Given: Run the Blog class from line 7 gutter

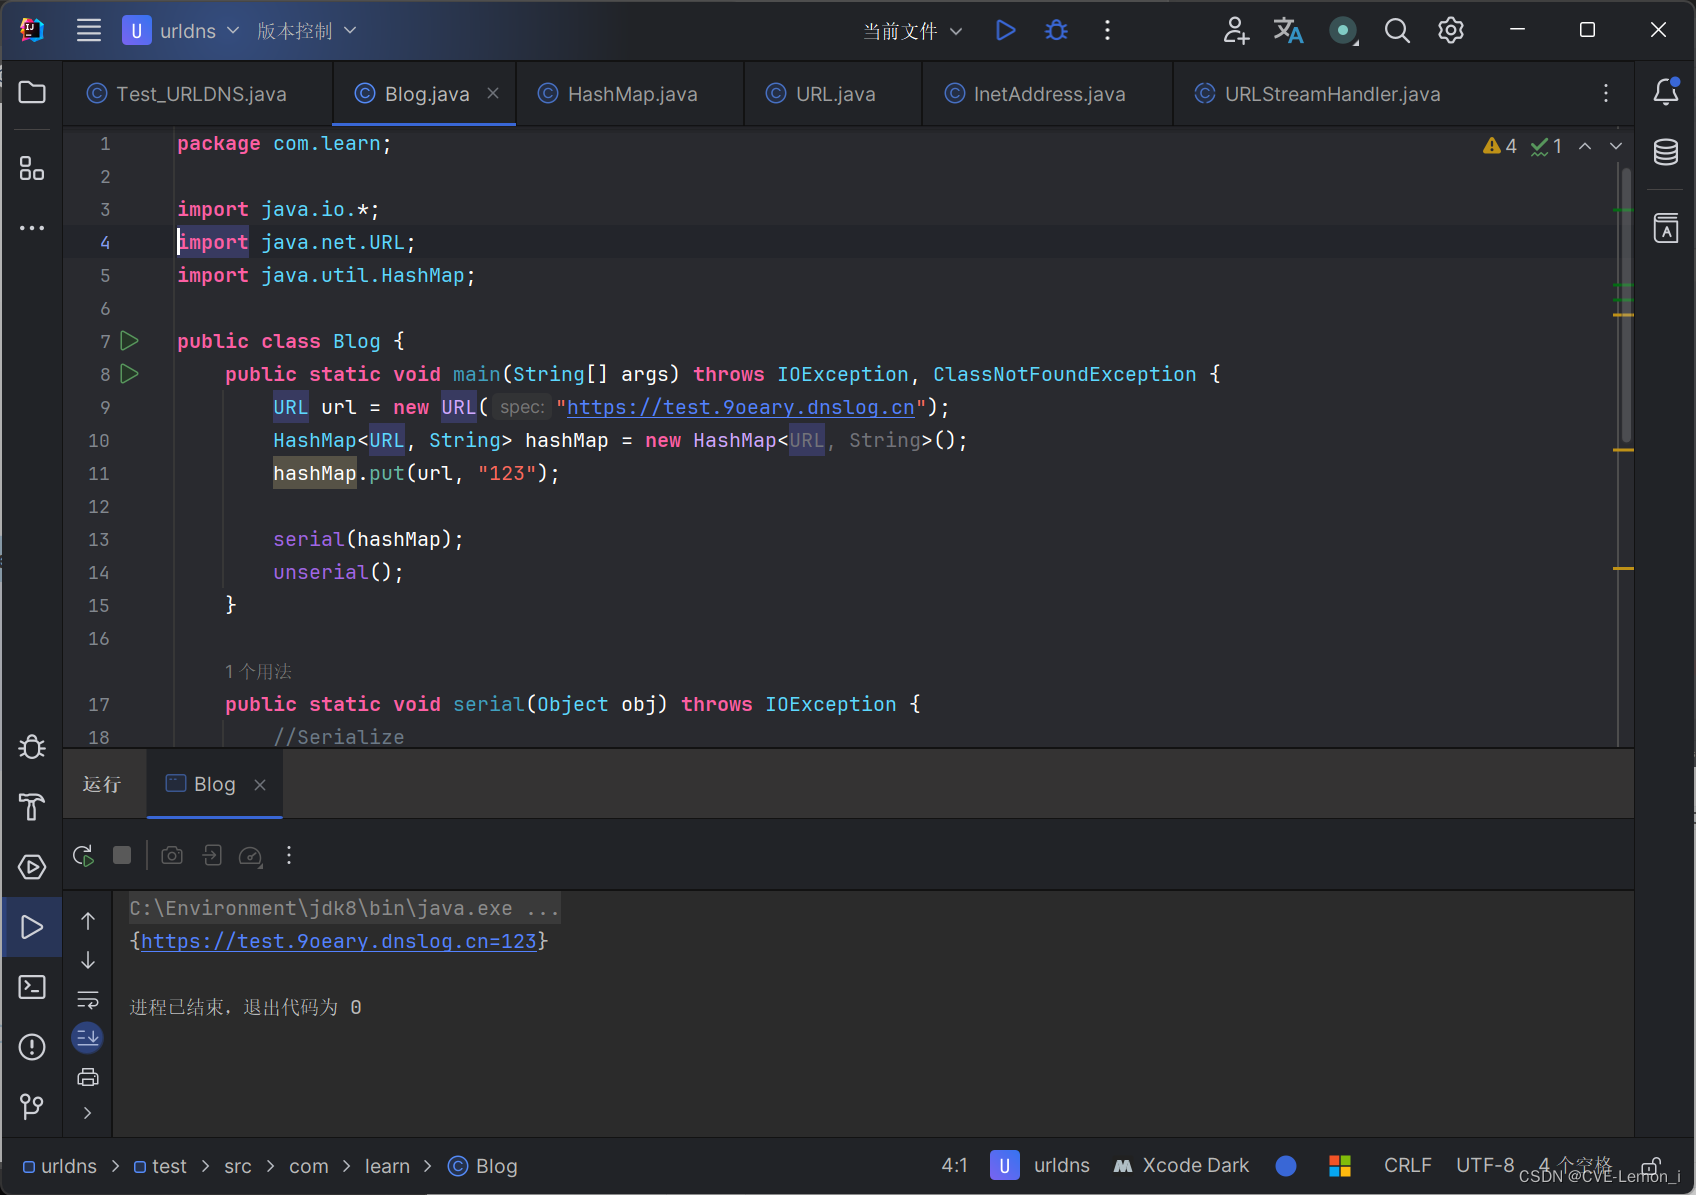Looking at the screenshot, I should [x=129, y=341].
